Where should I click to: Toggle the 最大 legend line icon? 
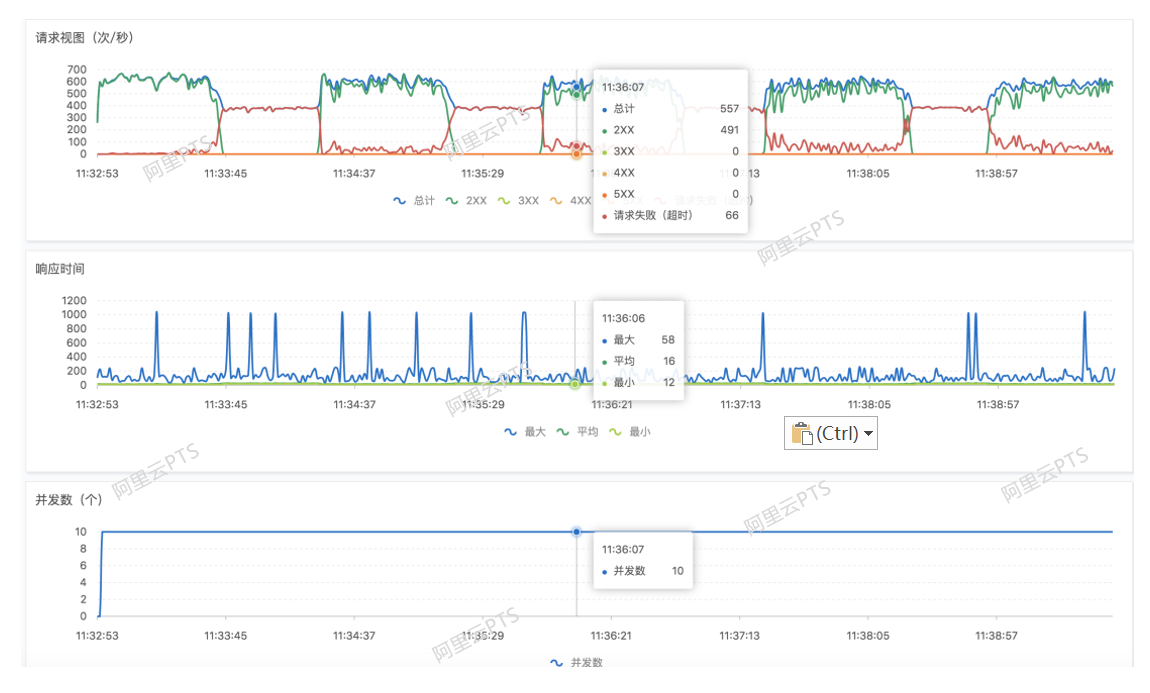tap(510, 432)
